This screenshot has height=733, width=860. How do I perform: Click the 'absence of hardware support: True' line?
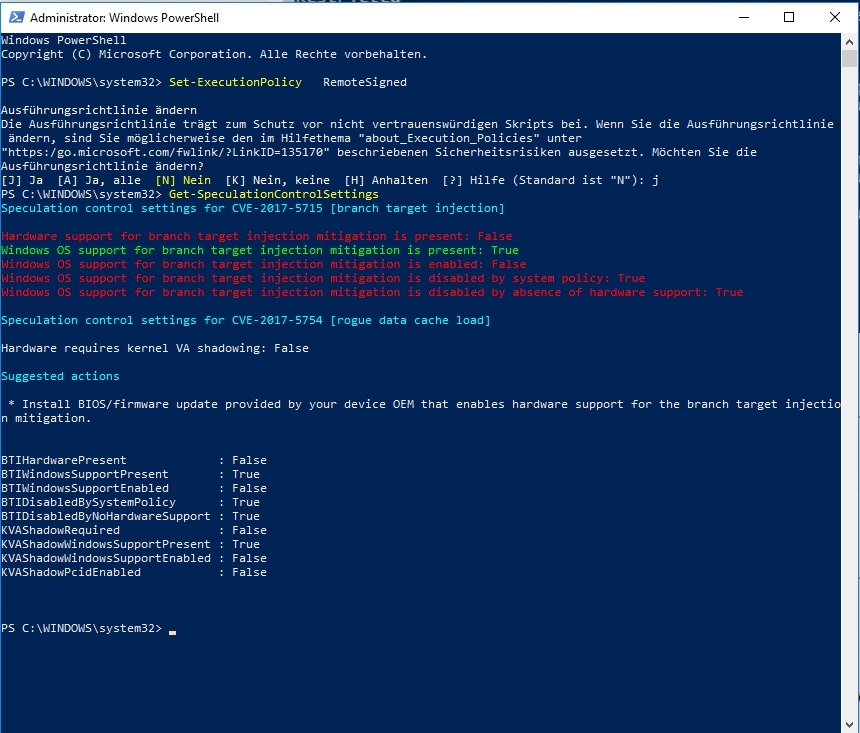[372, 292]
